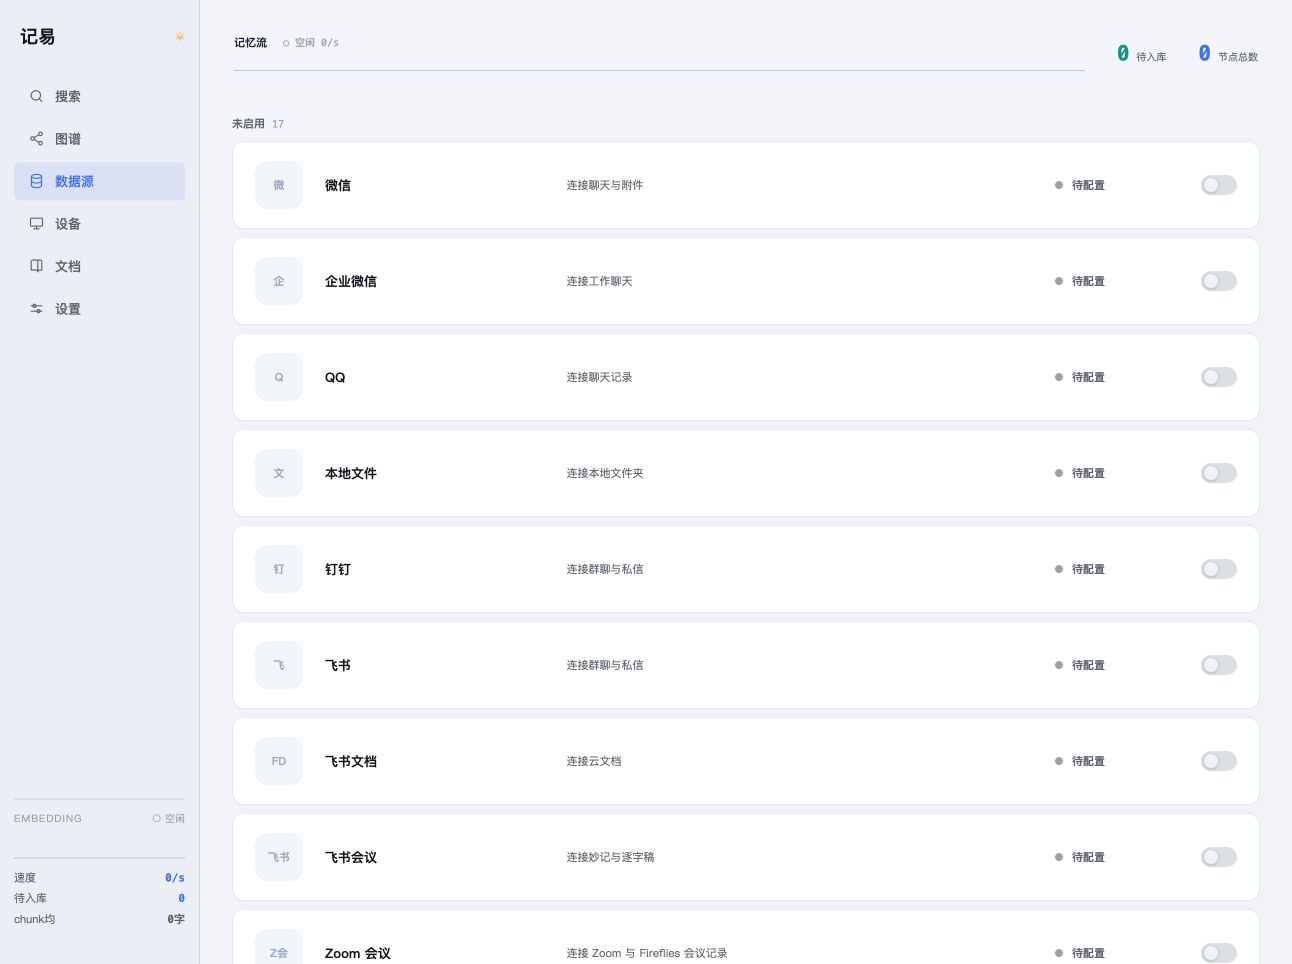Go to the 图谱 graph page
This screenshot has height=964, width=1292.
point(99,139)
